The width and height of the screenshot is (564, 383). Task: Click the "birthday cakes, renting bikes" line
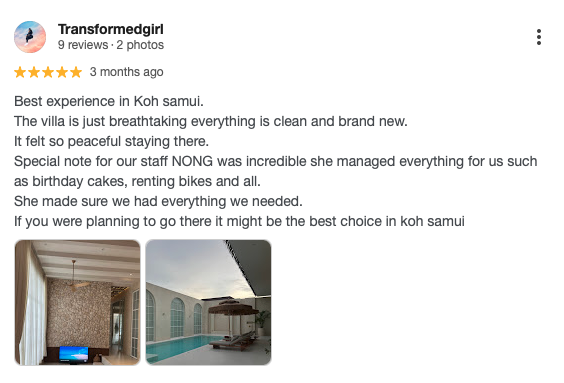coord(137,181)
